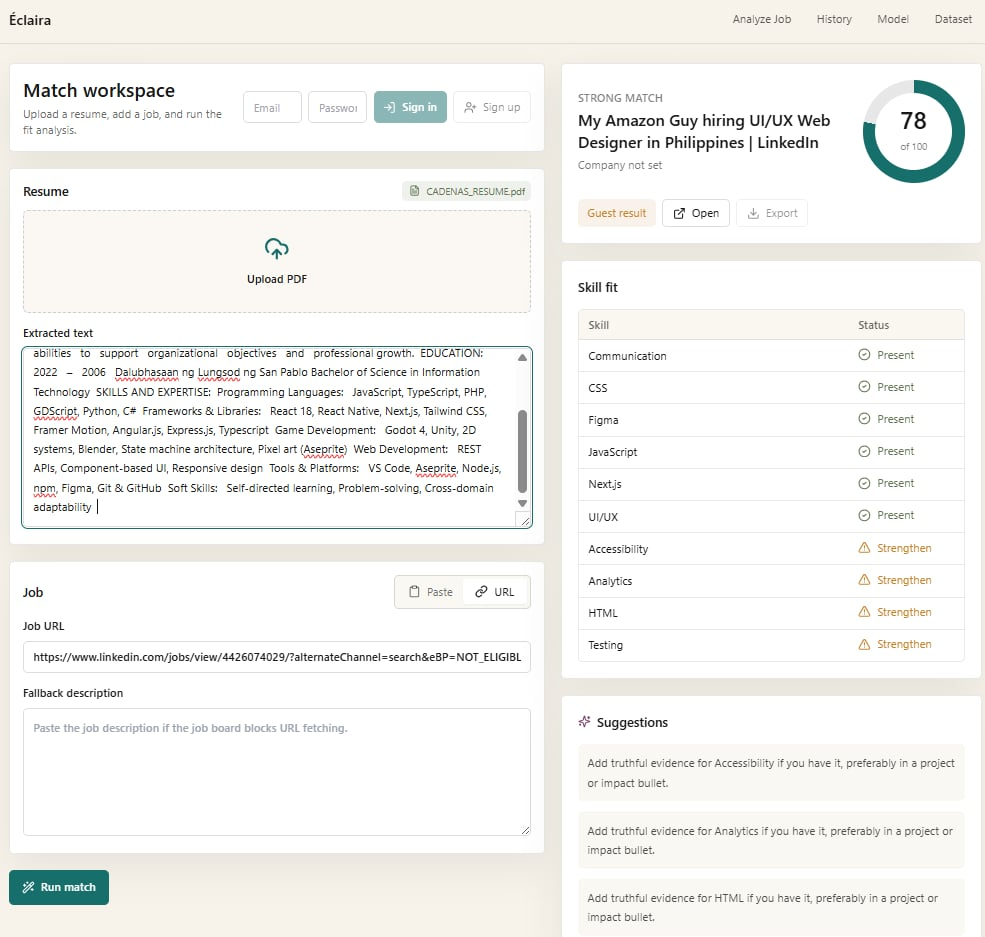The height and width of the screenshot is (937, 985).
Task: Click the cloud Upload PDF icon
Action: tap(276, 249)
